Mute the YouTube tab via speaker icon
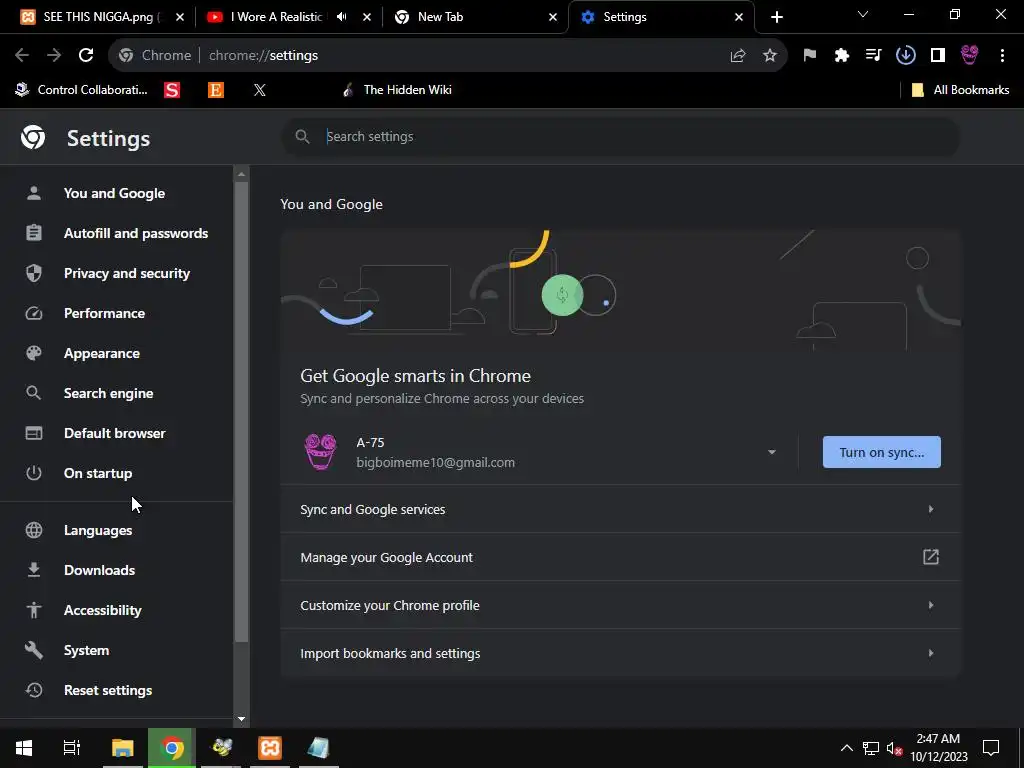Viewport: 1024px width, 768px height. point(342,17)
